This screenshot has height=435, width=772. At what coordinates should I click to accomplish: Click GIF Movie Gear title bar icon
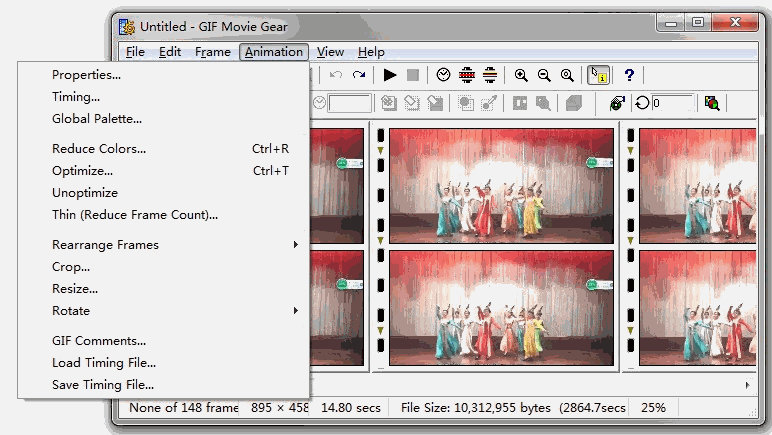tap(127, 27)
